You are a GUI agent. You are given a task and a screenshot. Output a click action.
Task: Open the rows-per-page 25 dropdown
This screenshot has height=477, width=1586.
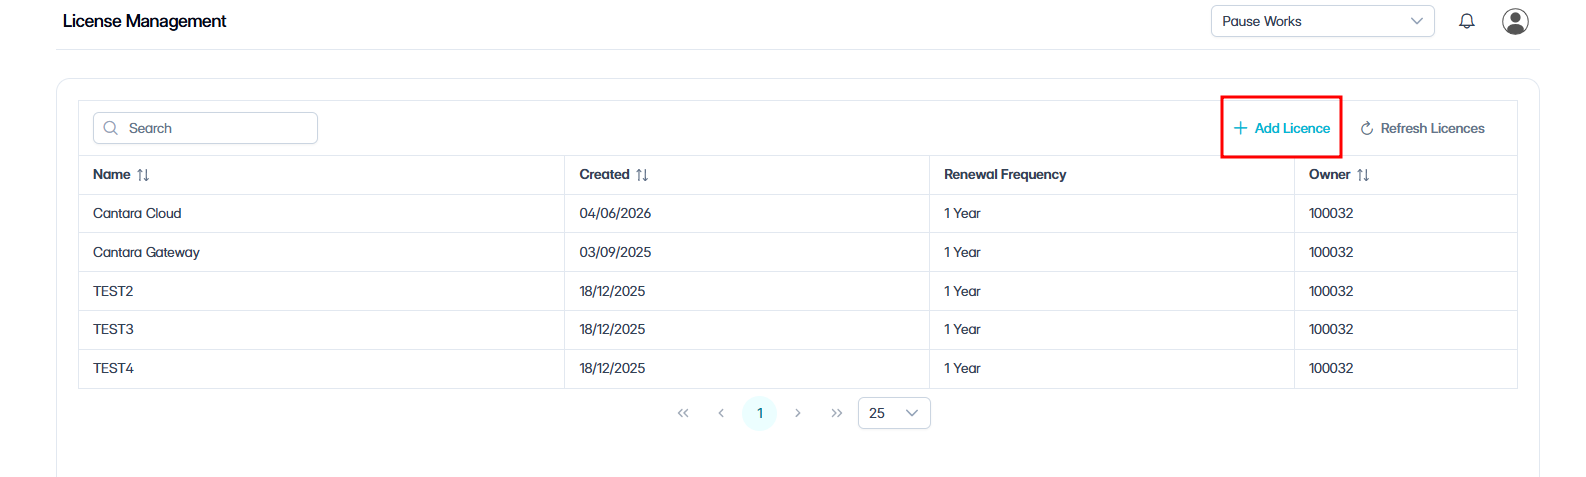click(x=894, y=413)
